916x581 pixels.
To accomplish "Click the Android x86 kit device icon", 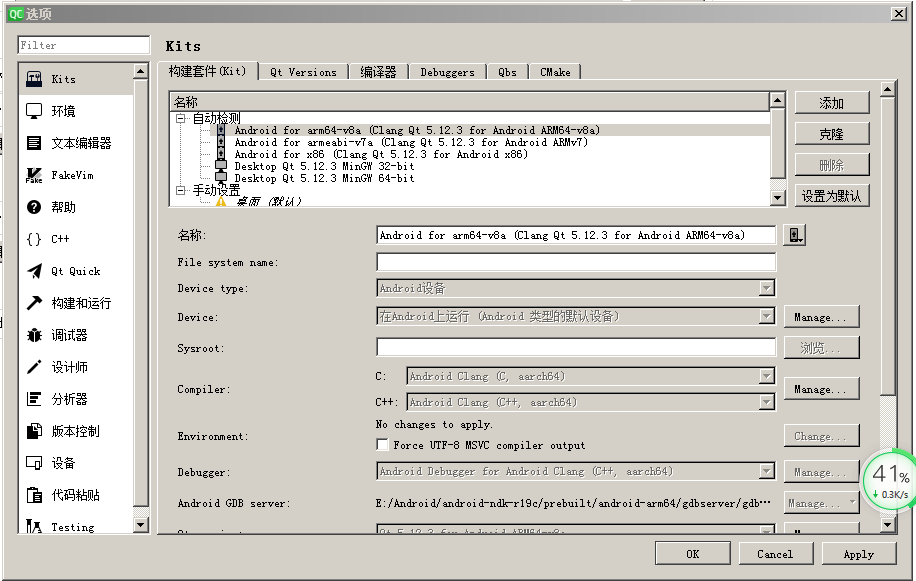I will tap(221, 154).
